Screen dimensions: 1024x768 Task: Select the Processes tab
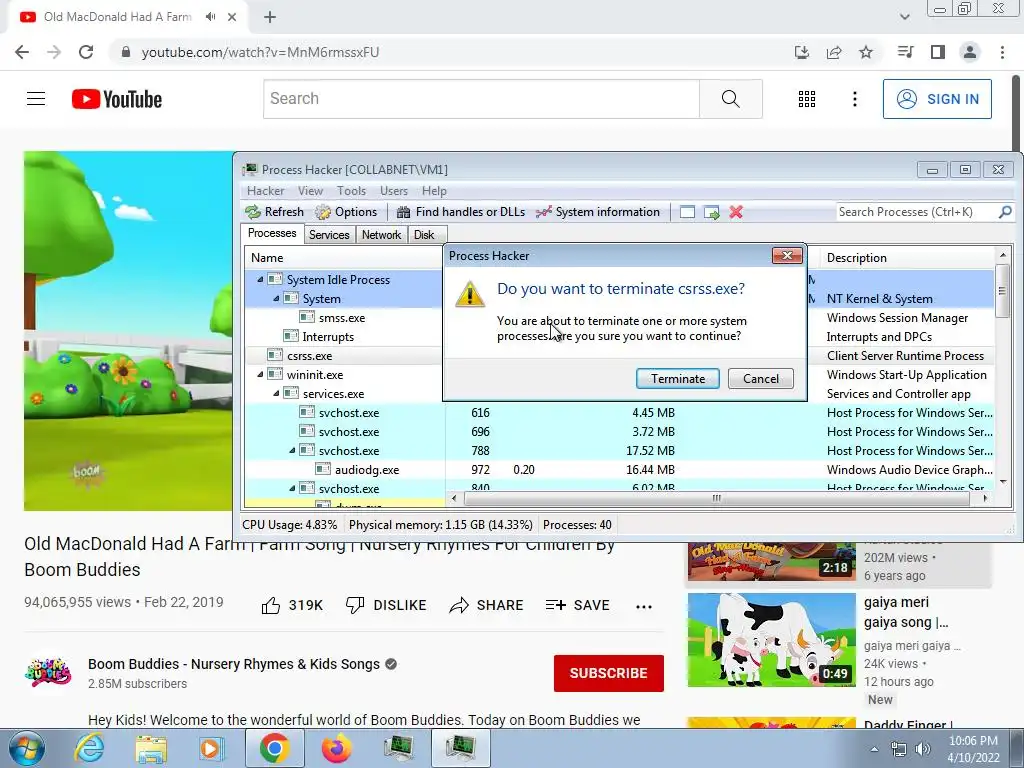point(272,233)
